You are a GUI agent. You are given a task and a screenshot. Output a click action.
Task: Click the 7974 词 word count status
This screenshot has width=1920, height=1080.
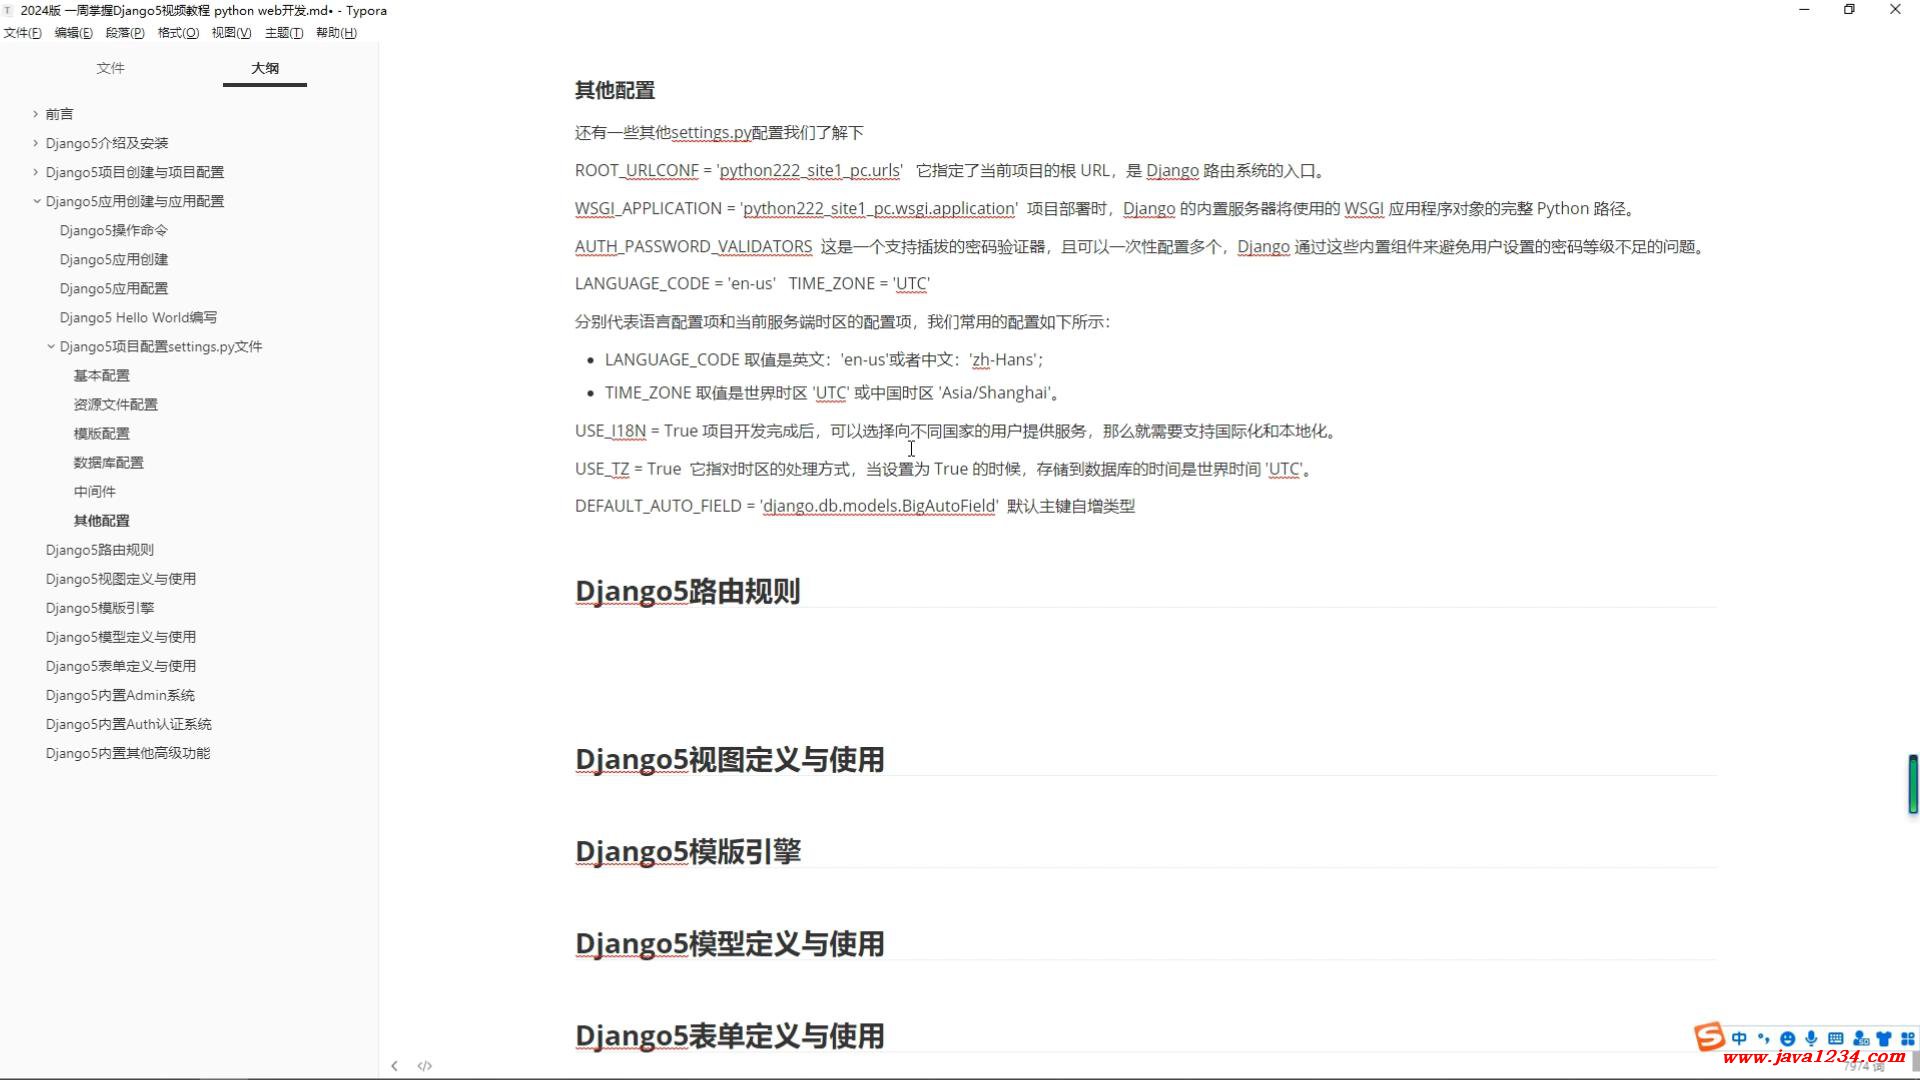point(1863,1066)
